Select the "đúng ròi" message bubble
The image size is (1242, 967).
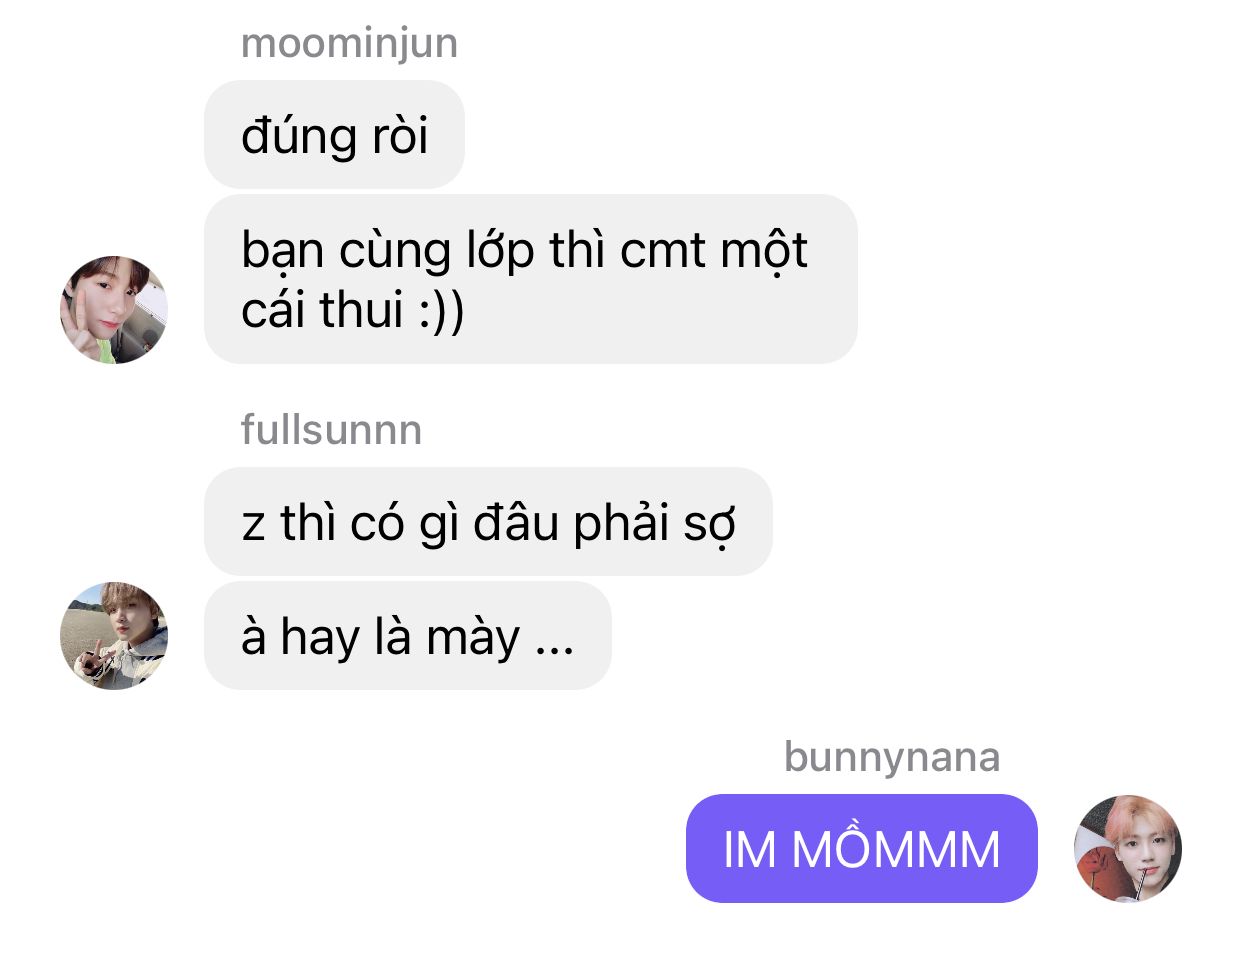click(x=334, y=134)
